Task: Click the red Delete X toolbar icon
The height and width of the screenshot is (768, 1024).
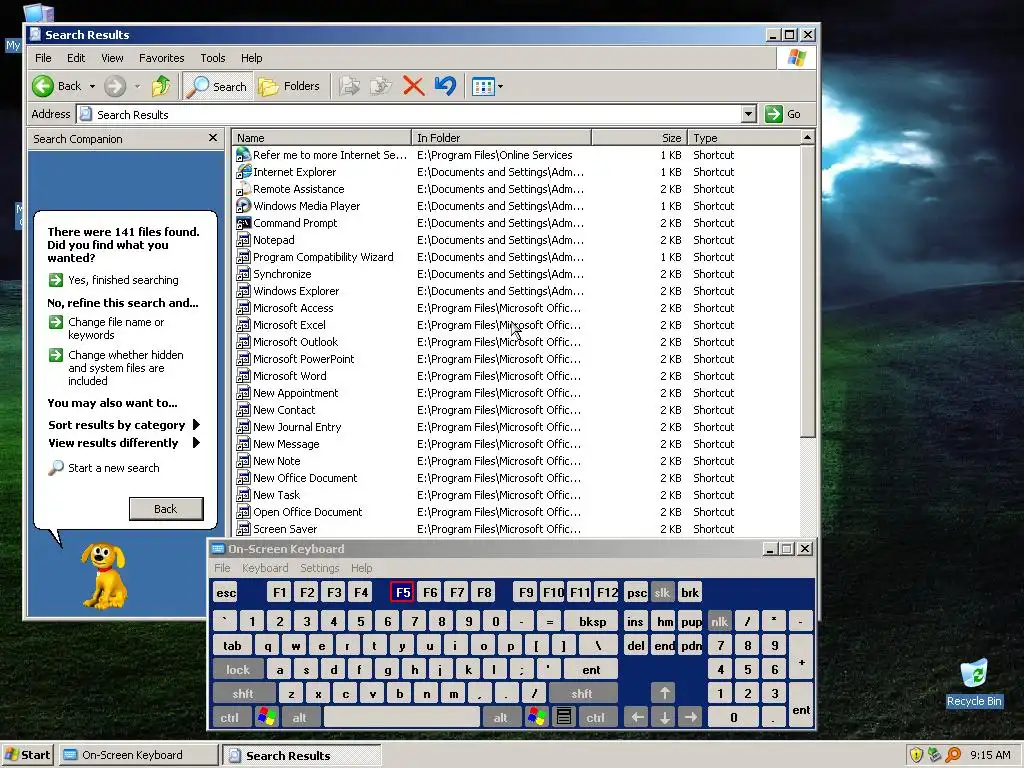Action: (x=413, y=86)
